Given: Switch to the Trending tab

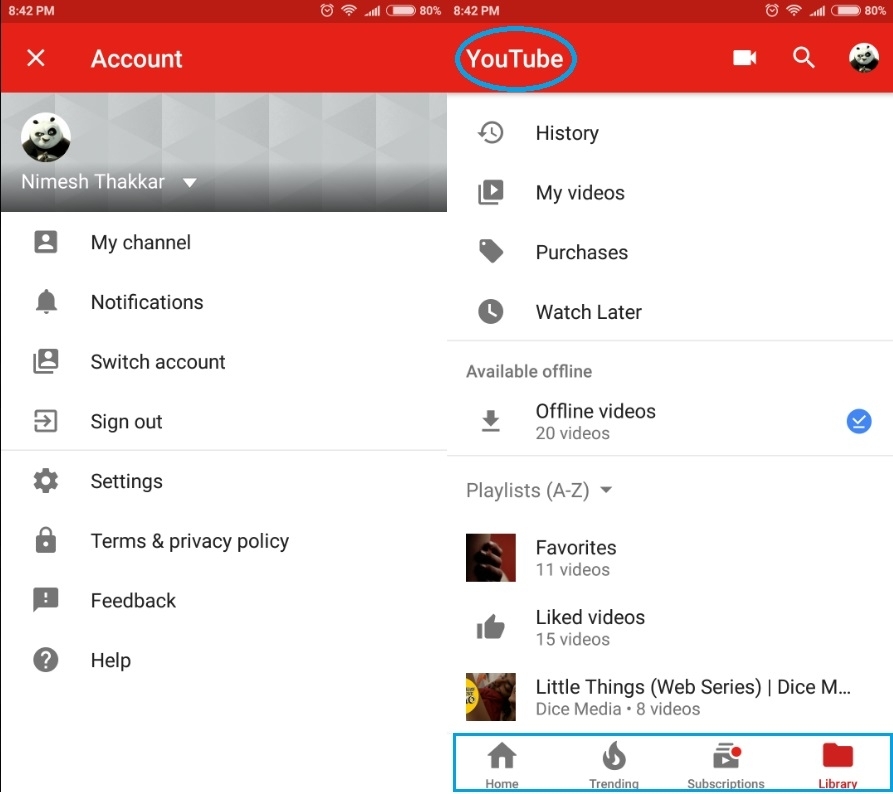Looking at the screenshot, I should [614, 765].
